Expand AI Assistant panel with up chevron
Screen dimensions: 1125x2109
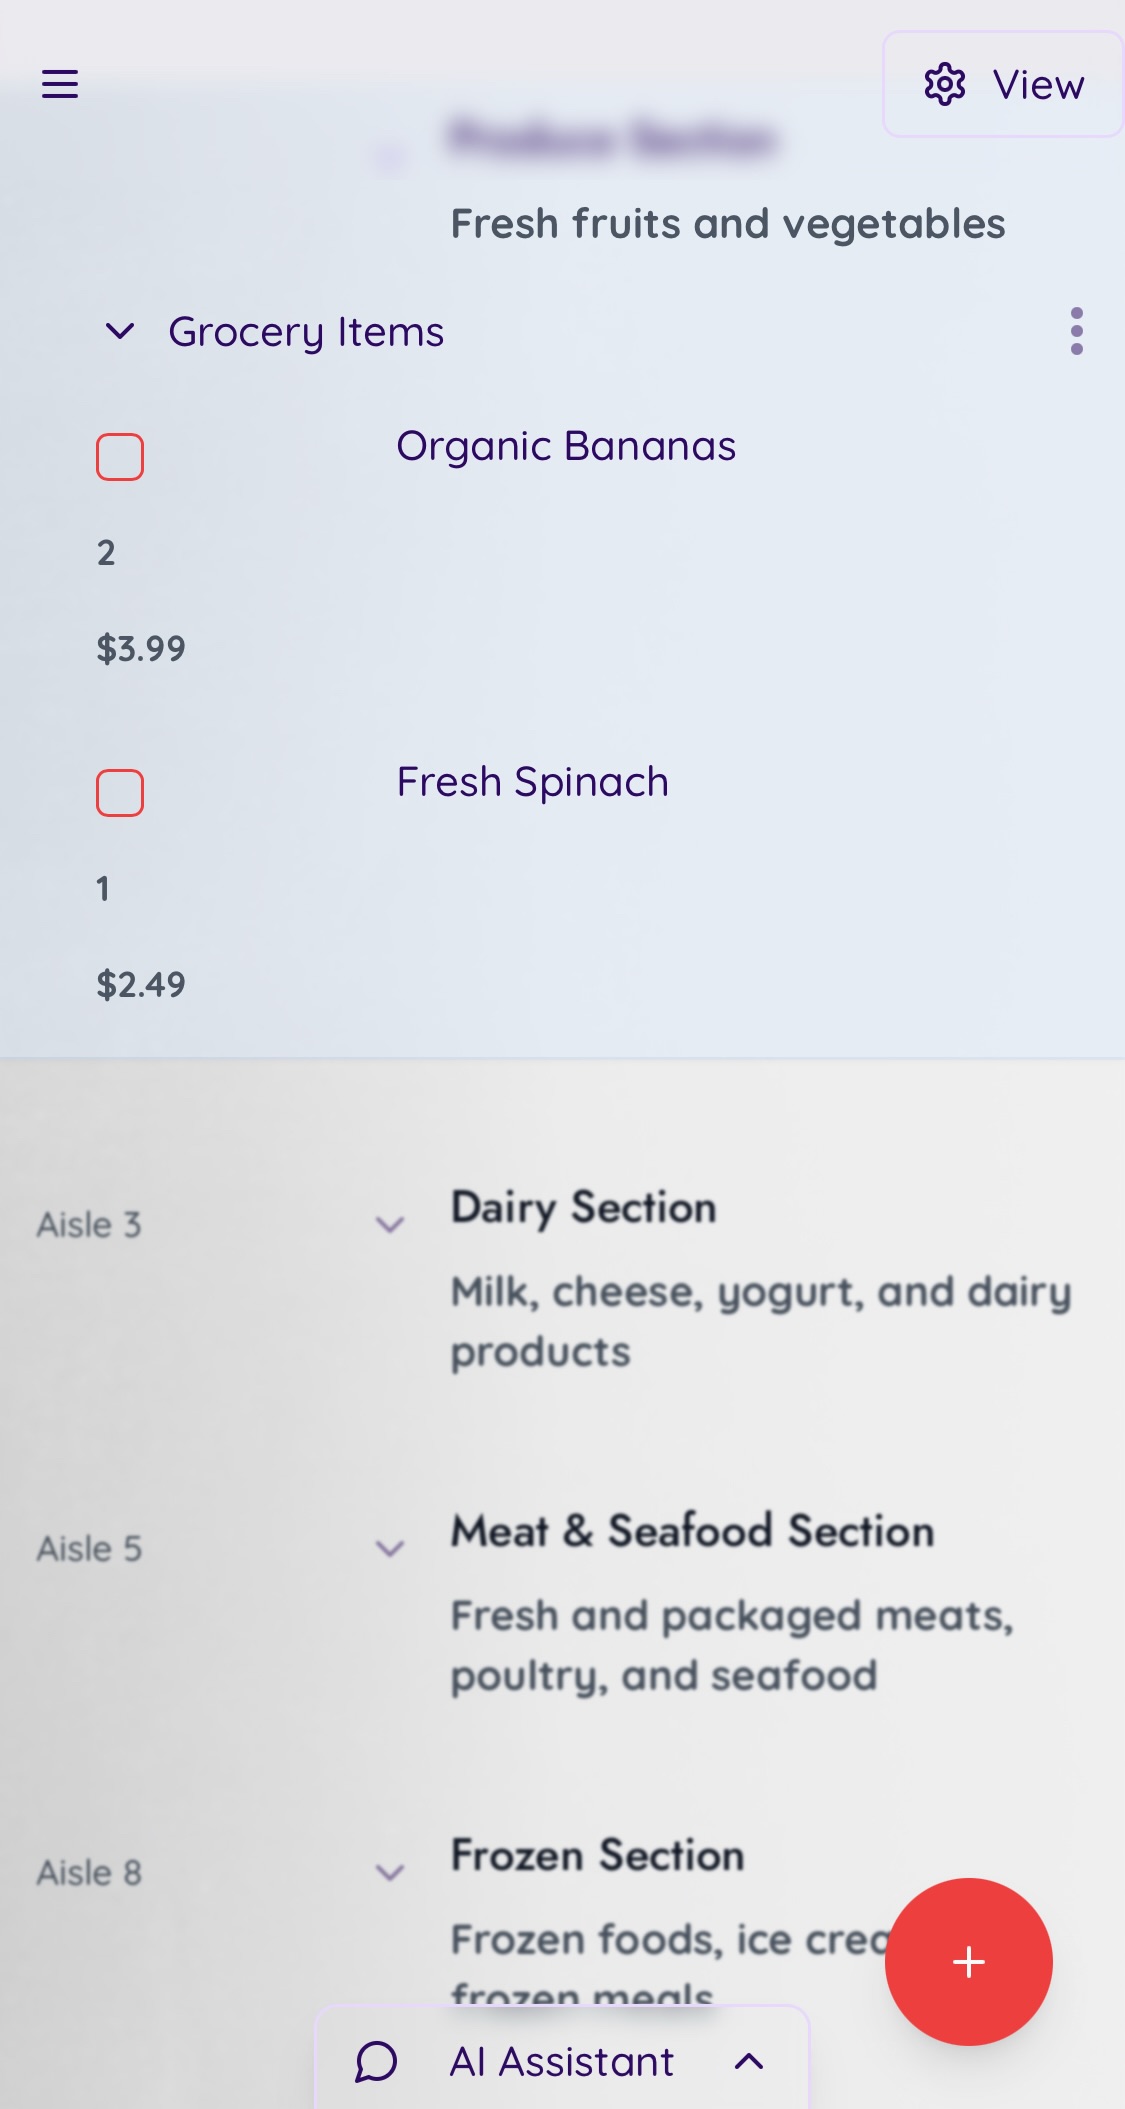(x=749, y=2062)
